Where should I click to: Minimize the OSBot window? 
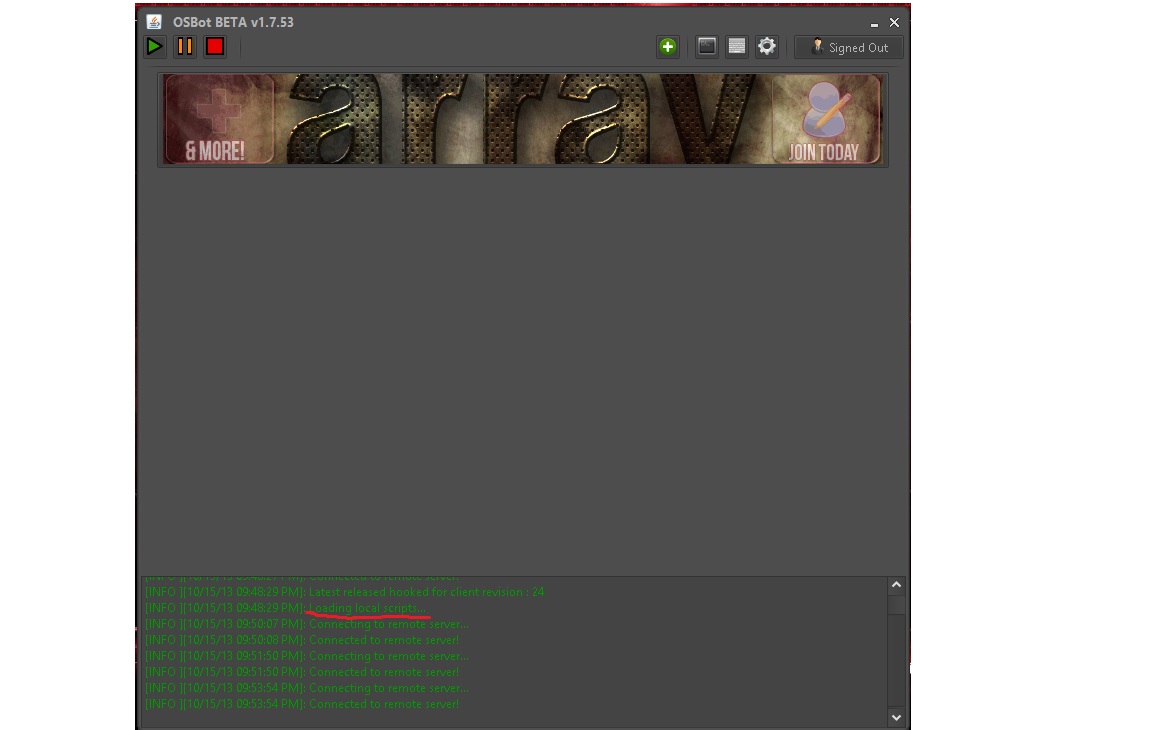coord(874,23)
